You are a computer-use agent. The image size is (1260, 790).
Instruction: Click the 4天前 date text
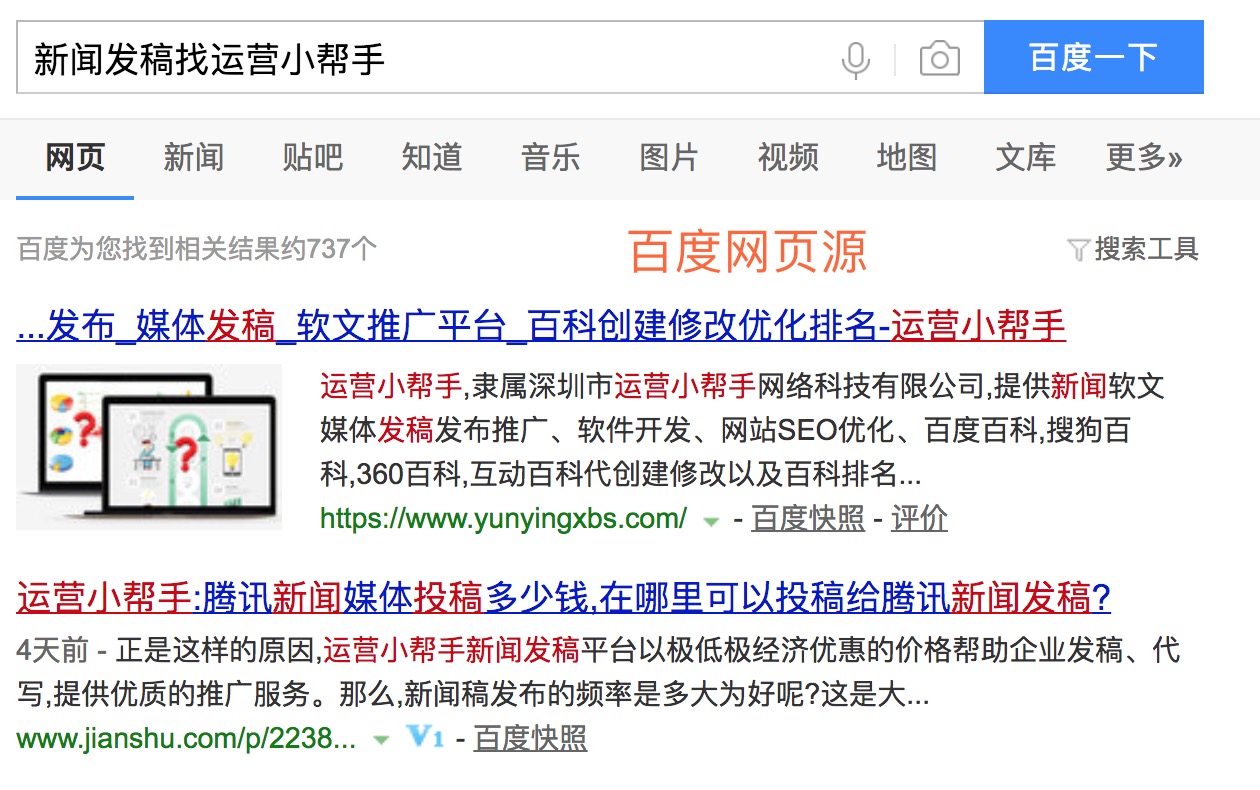52,651
